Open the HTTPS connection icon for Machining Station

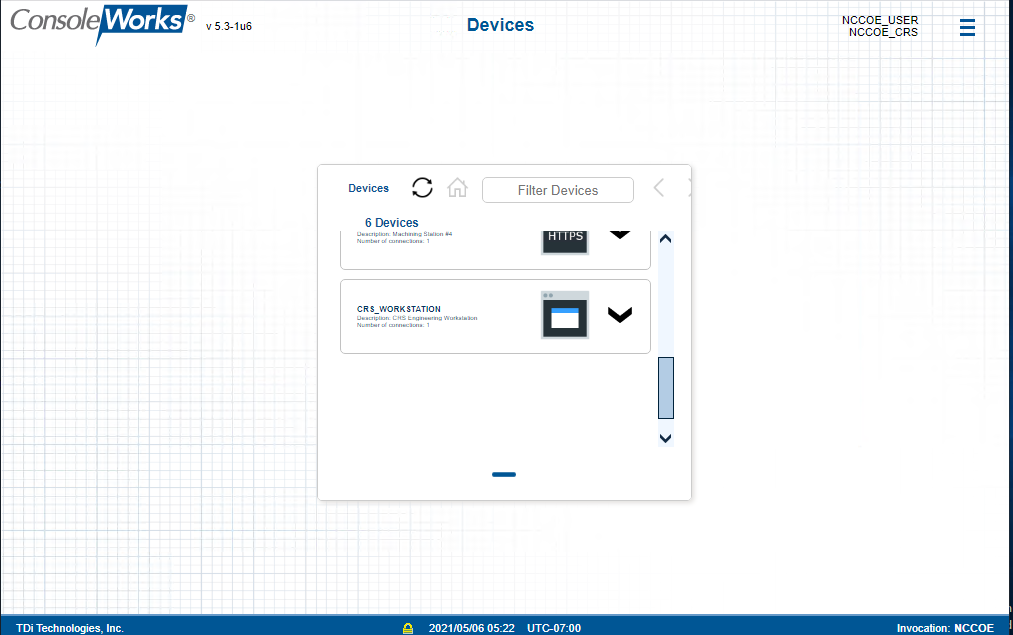[x=565, y=242]
